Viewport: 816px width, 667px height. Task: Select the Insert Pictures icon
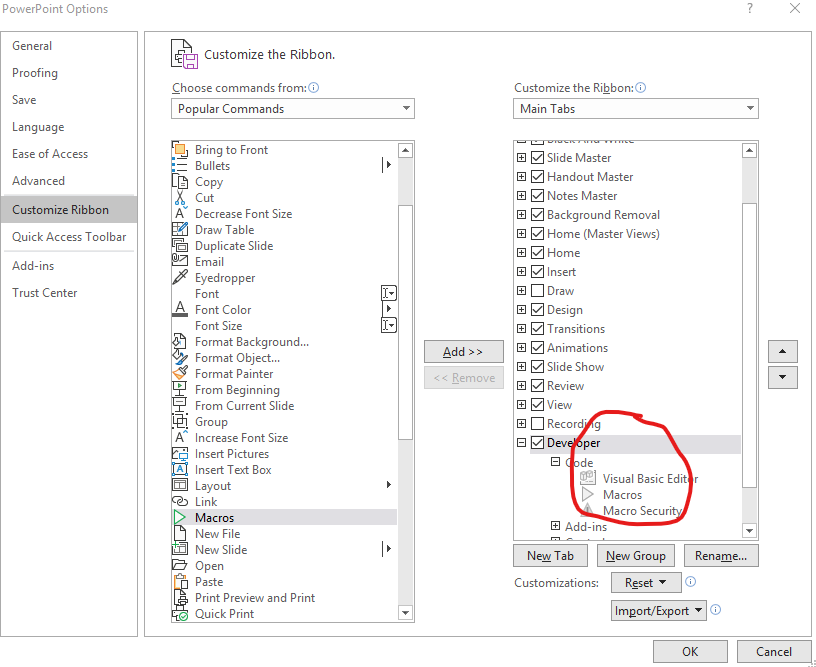click(180, 454)
